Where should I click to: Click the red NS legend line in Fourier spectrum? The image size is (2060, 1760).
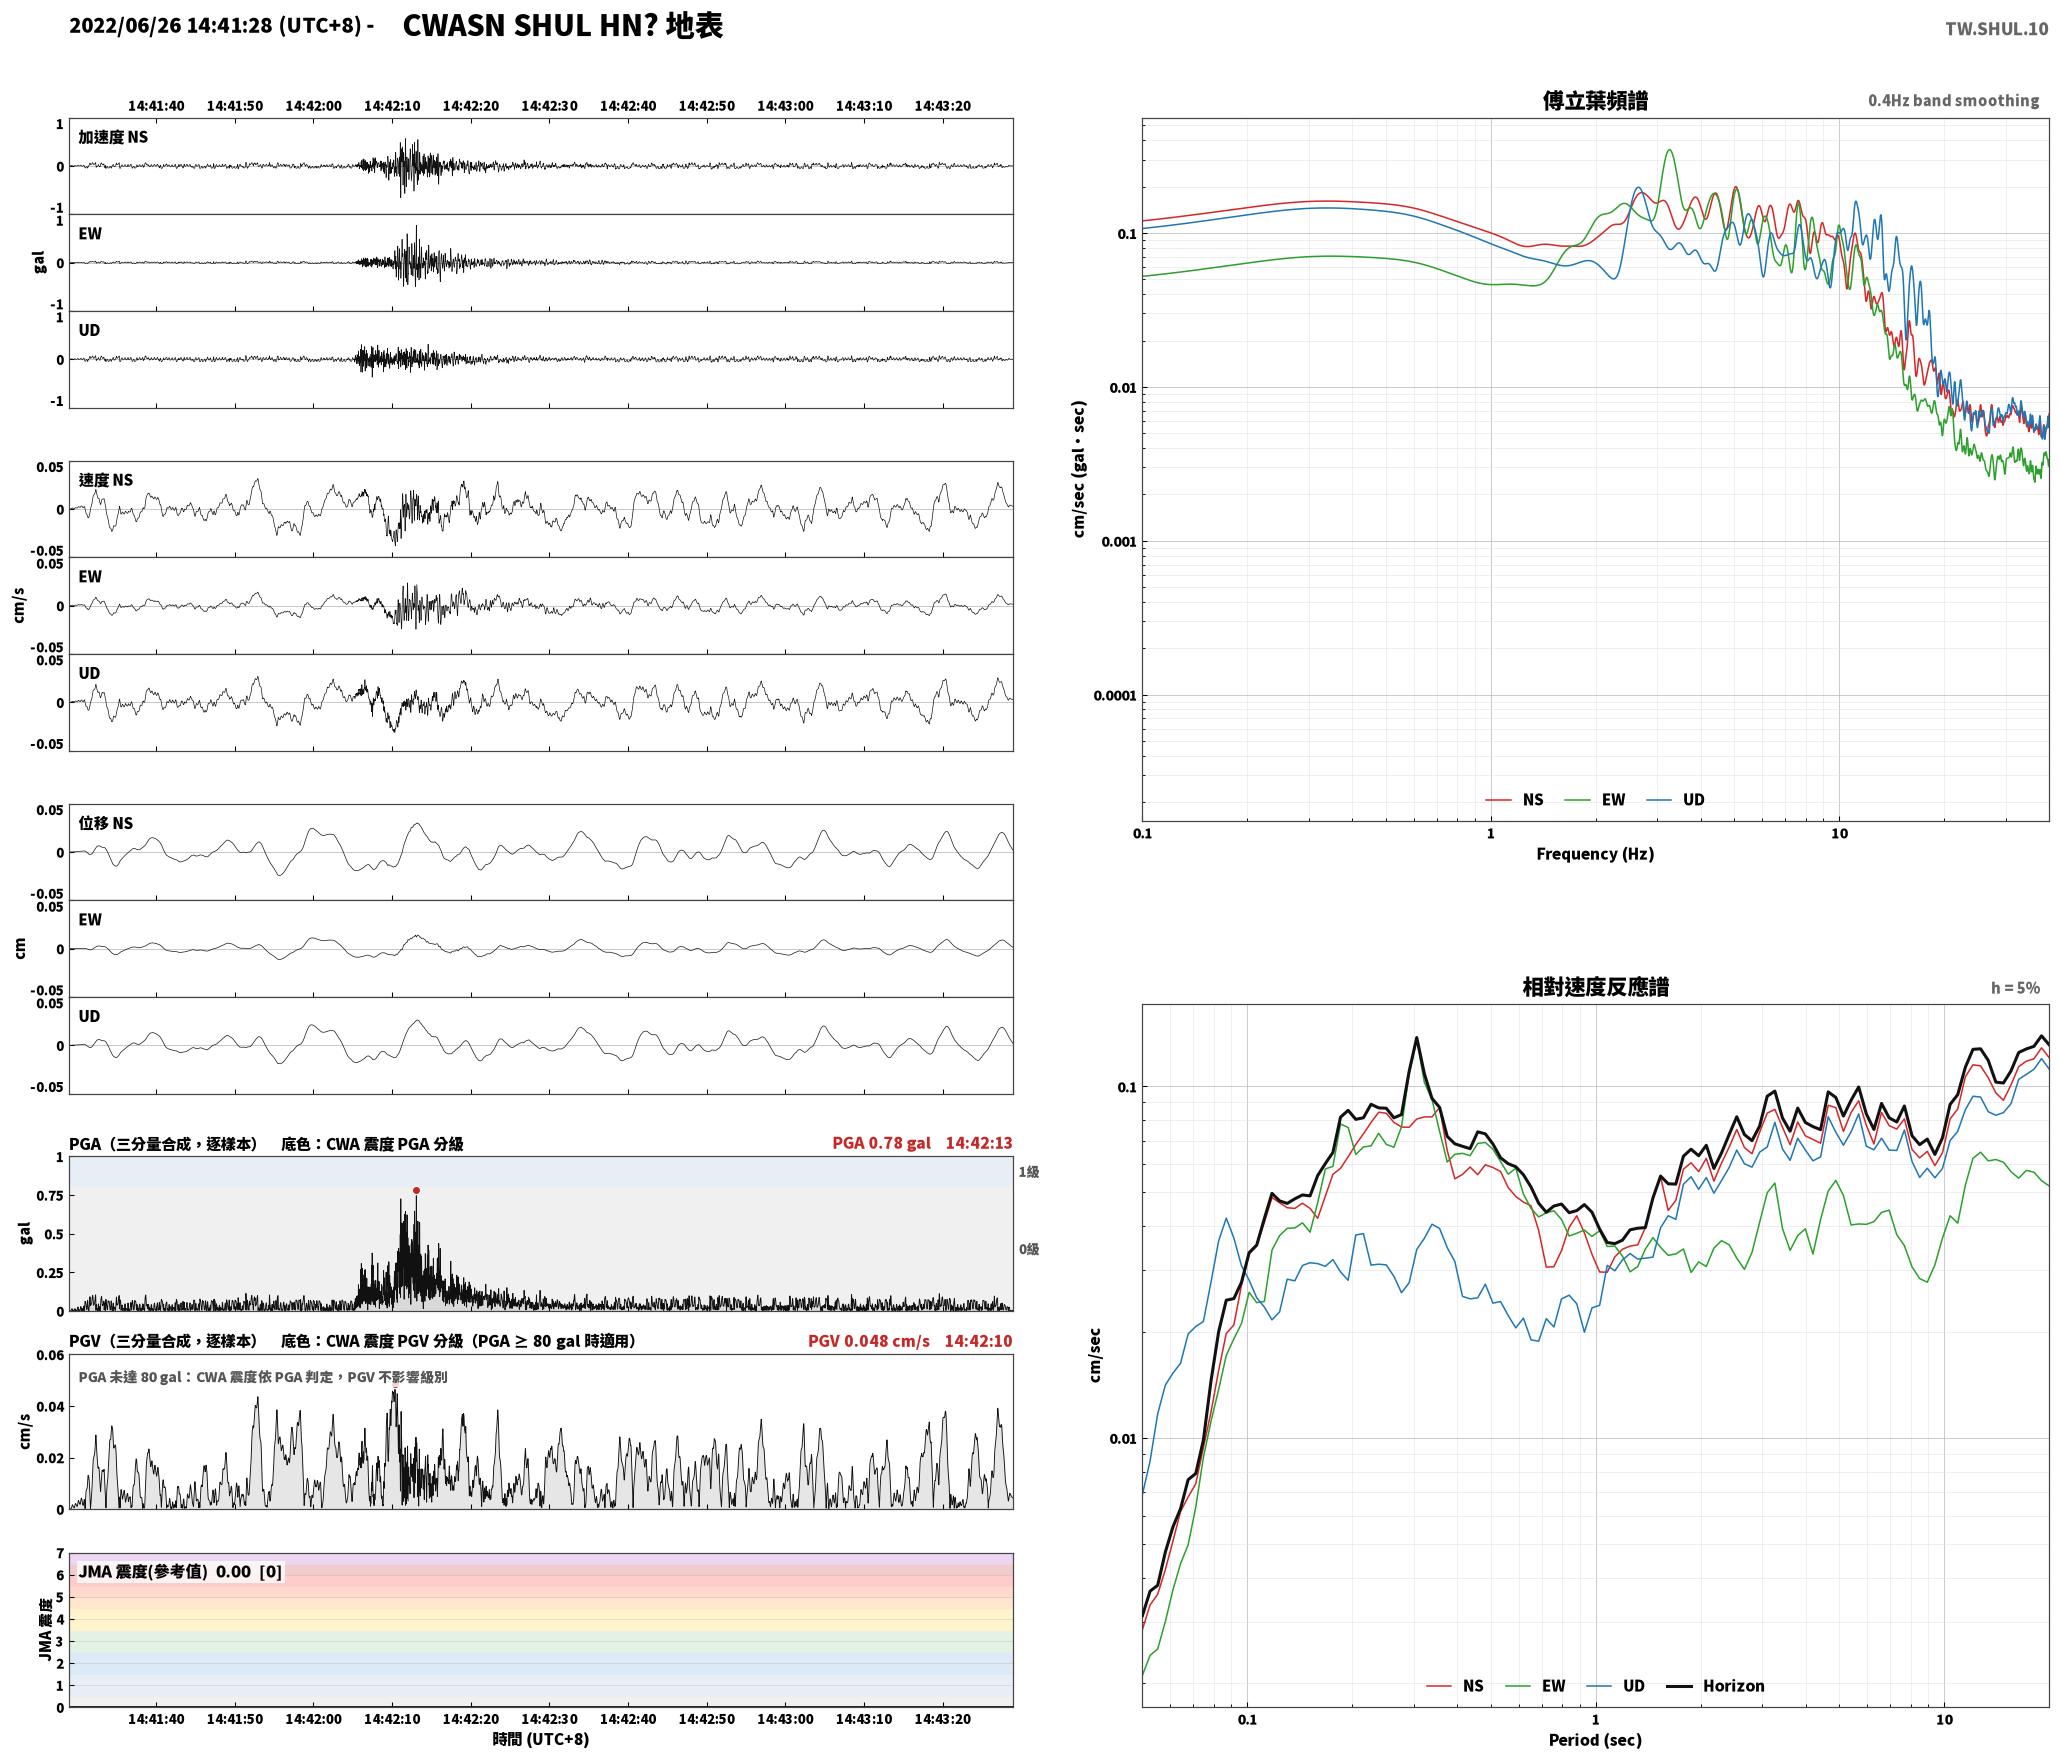(x=1498, y=800)
